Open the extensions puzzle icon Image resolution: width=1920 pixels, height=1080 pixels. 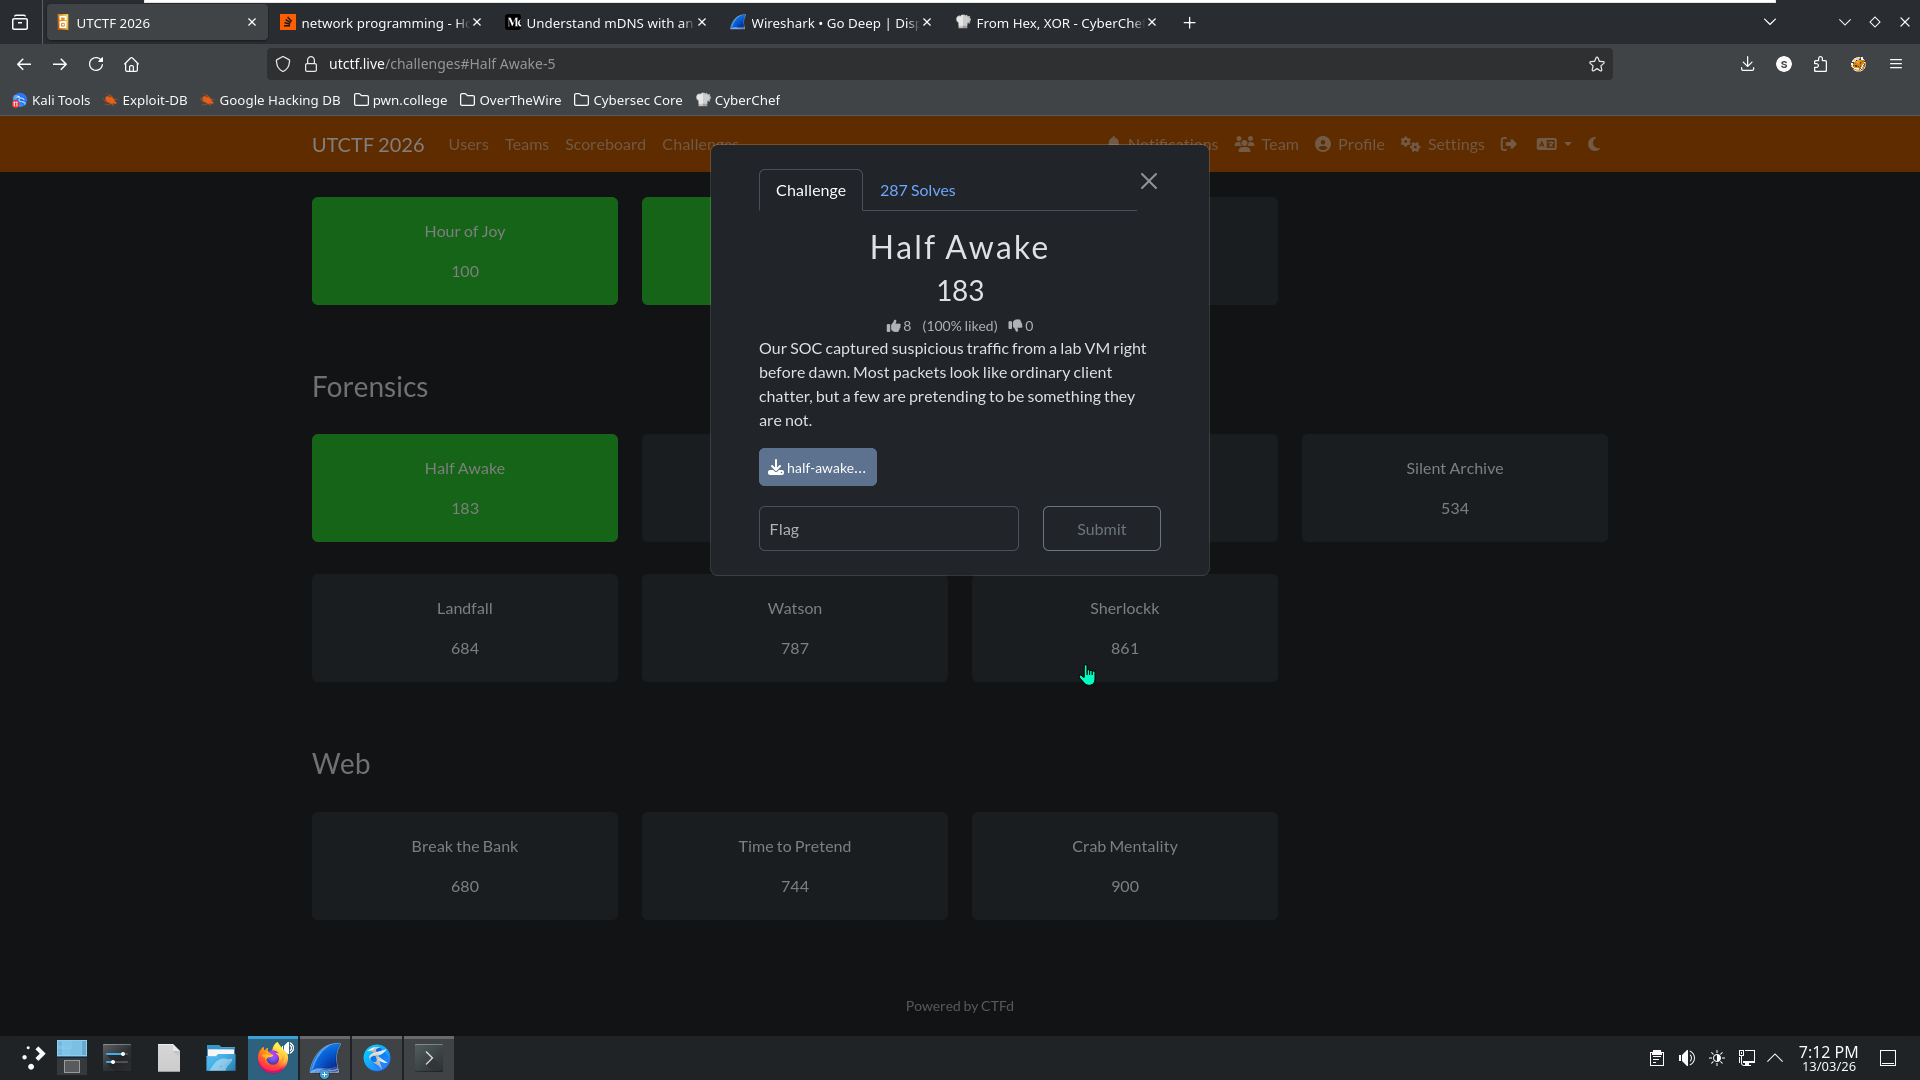[x=1820, y=64]
